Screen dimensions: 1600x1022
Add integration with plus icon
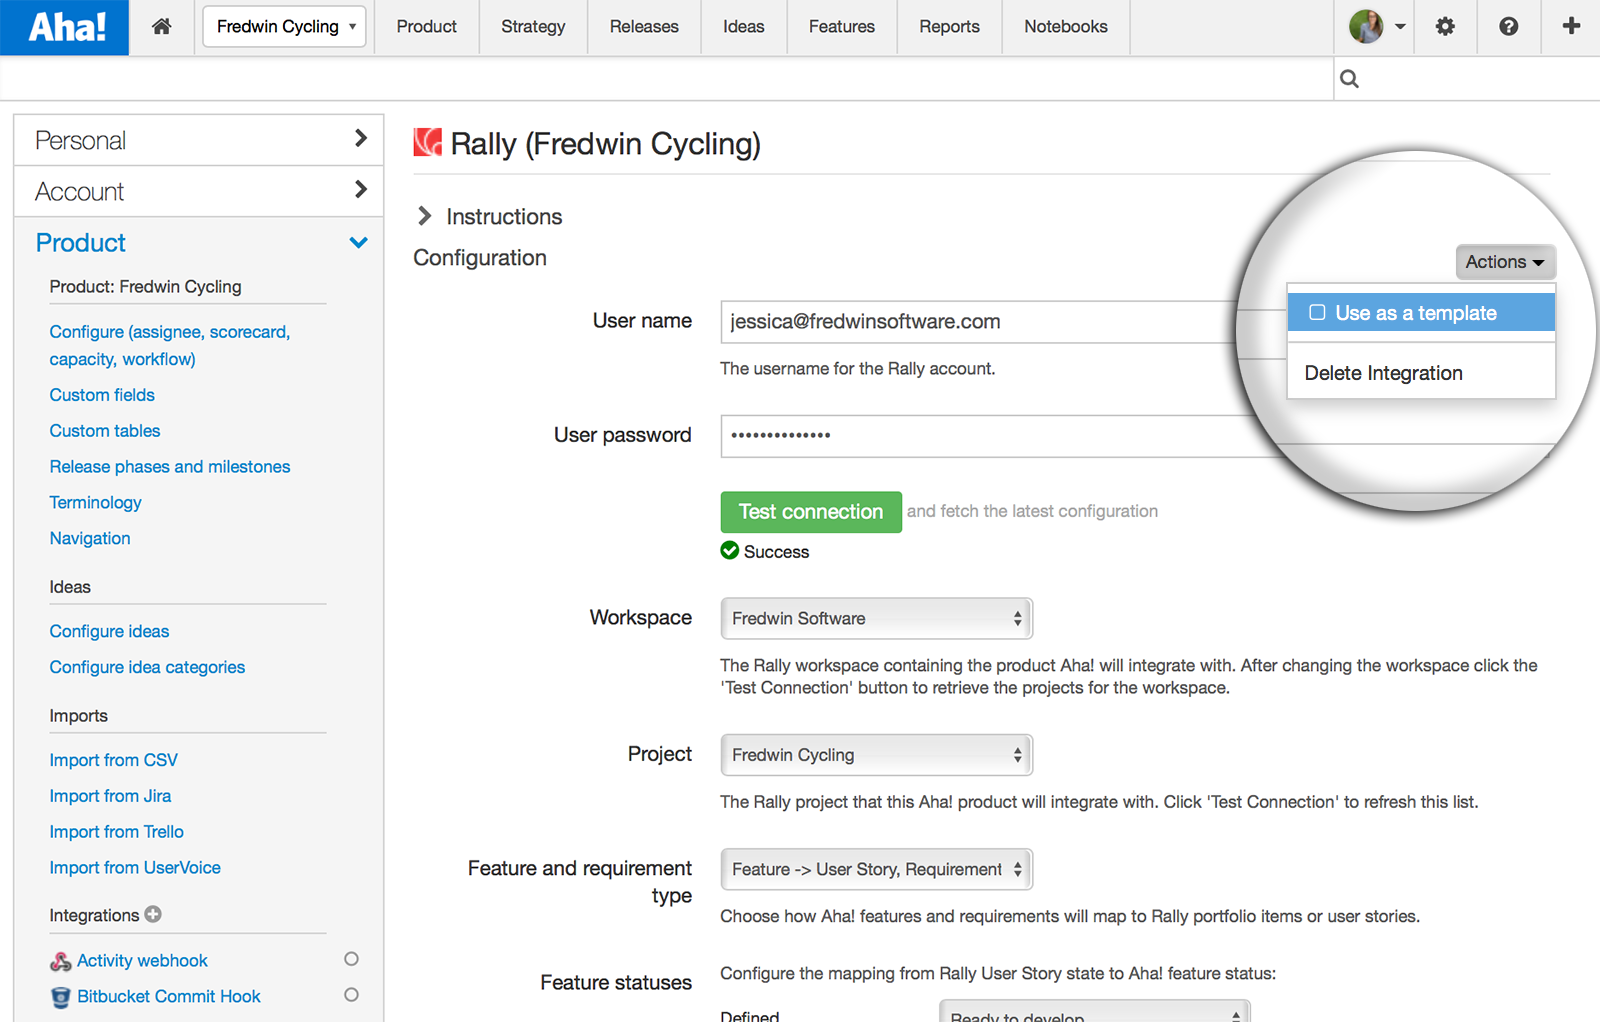(153, 914)
